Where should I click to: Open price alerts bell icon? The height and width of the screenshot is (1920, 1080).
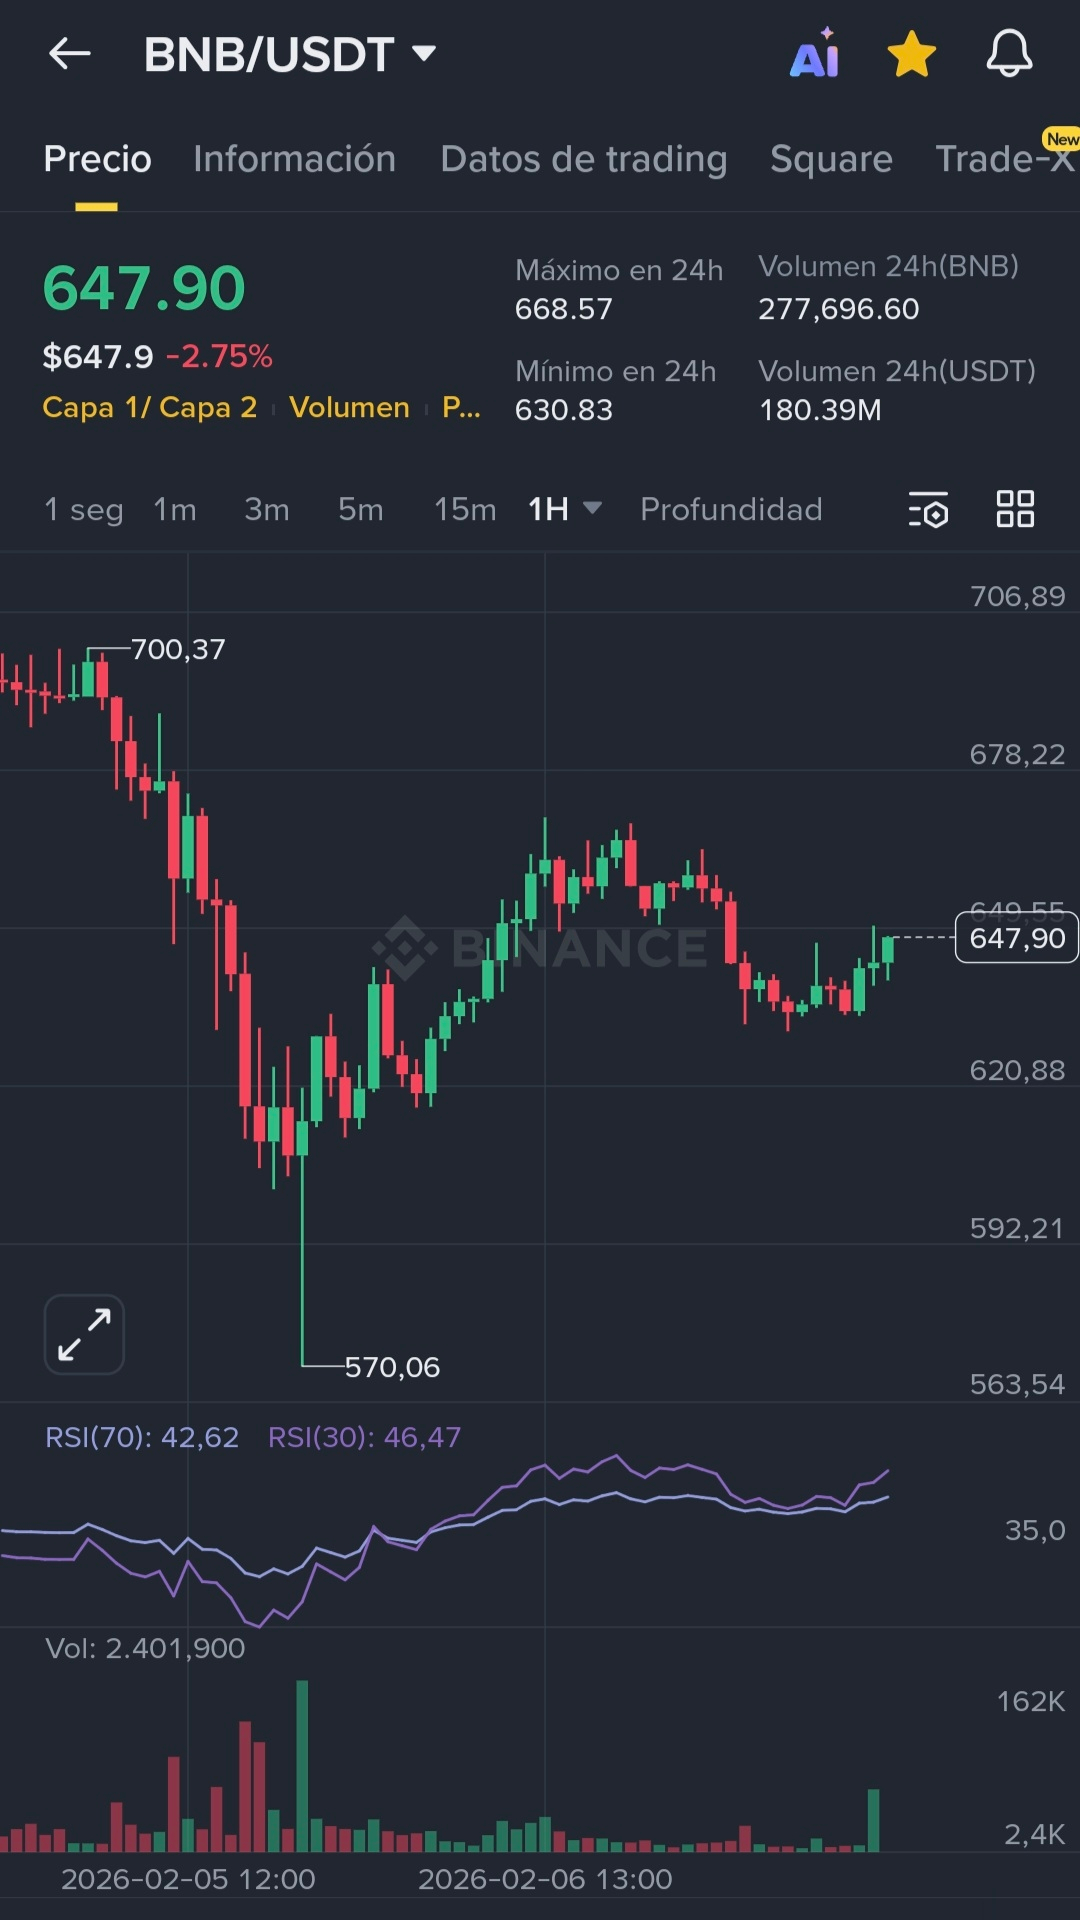[1009, 54]
